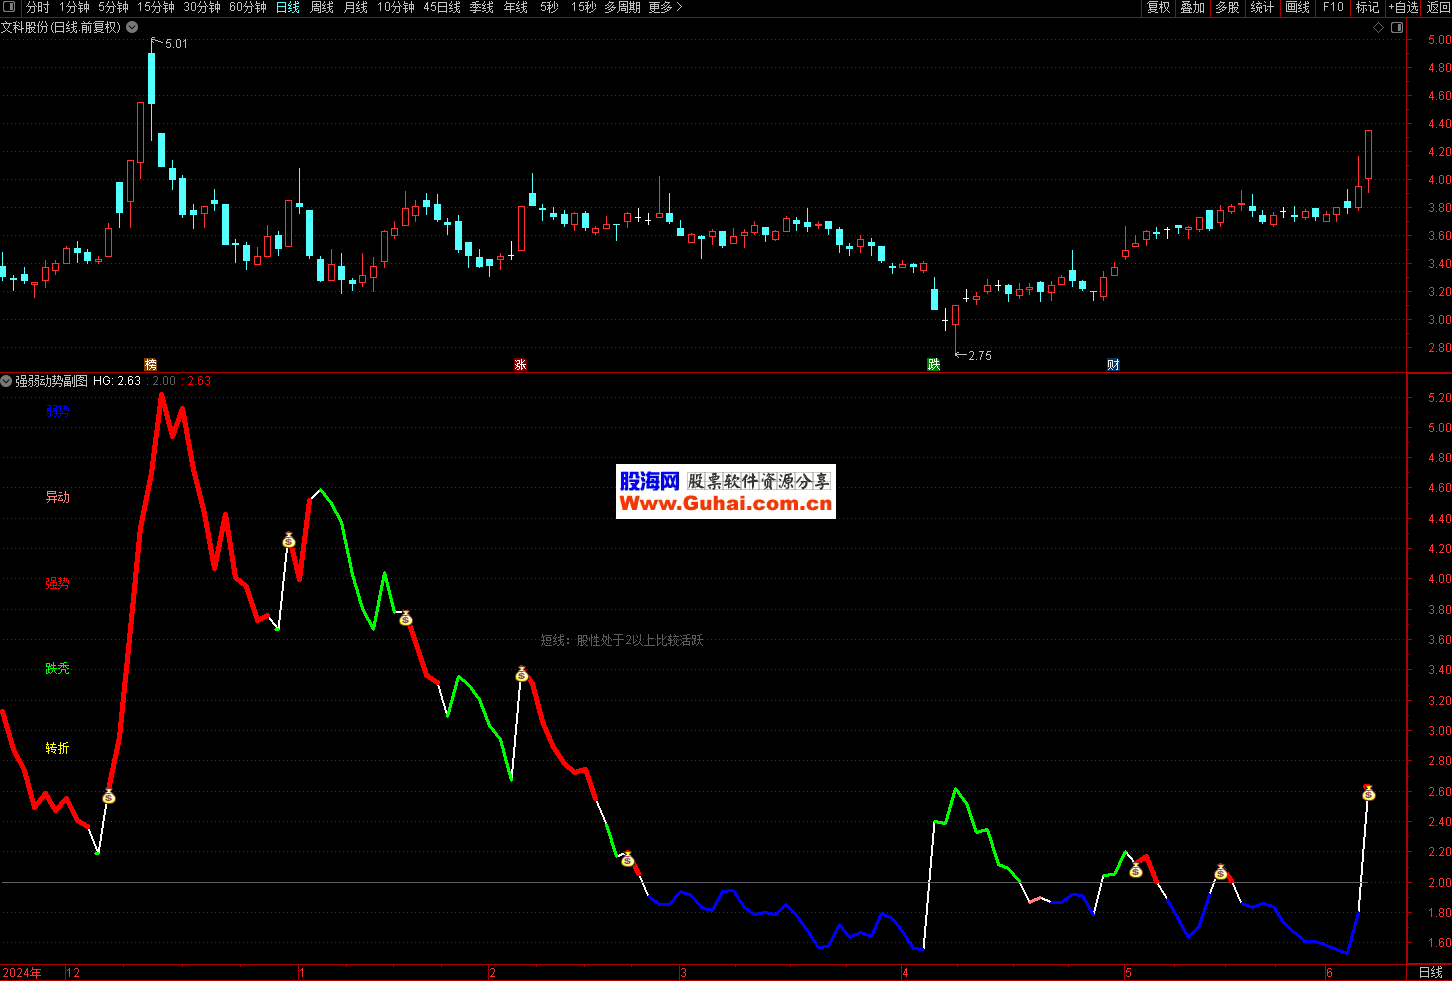Image resolution: width=1452 pixels, height=981 pixels.
Task: Switch to the 周线 weekly period
Action: [322, 7]
